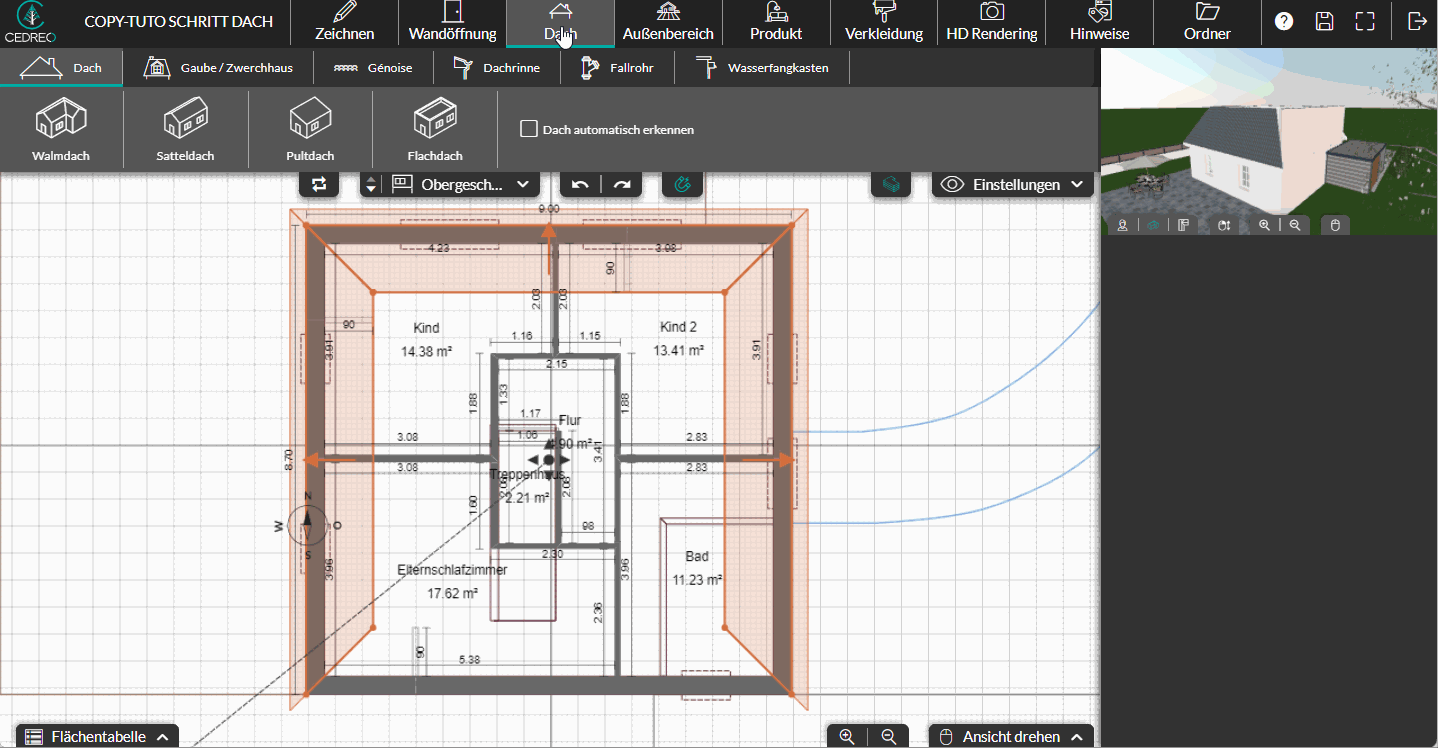This screenshot has width=1438, height=748.
Task: Pick the Flachdach flat roof
Action: tap(435, 130)
